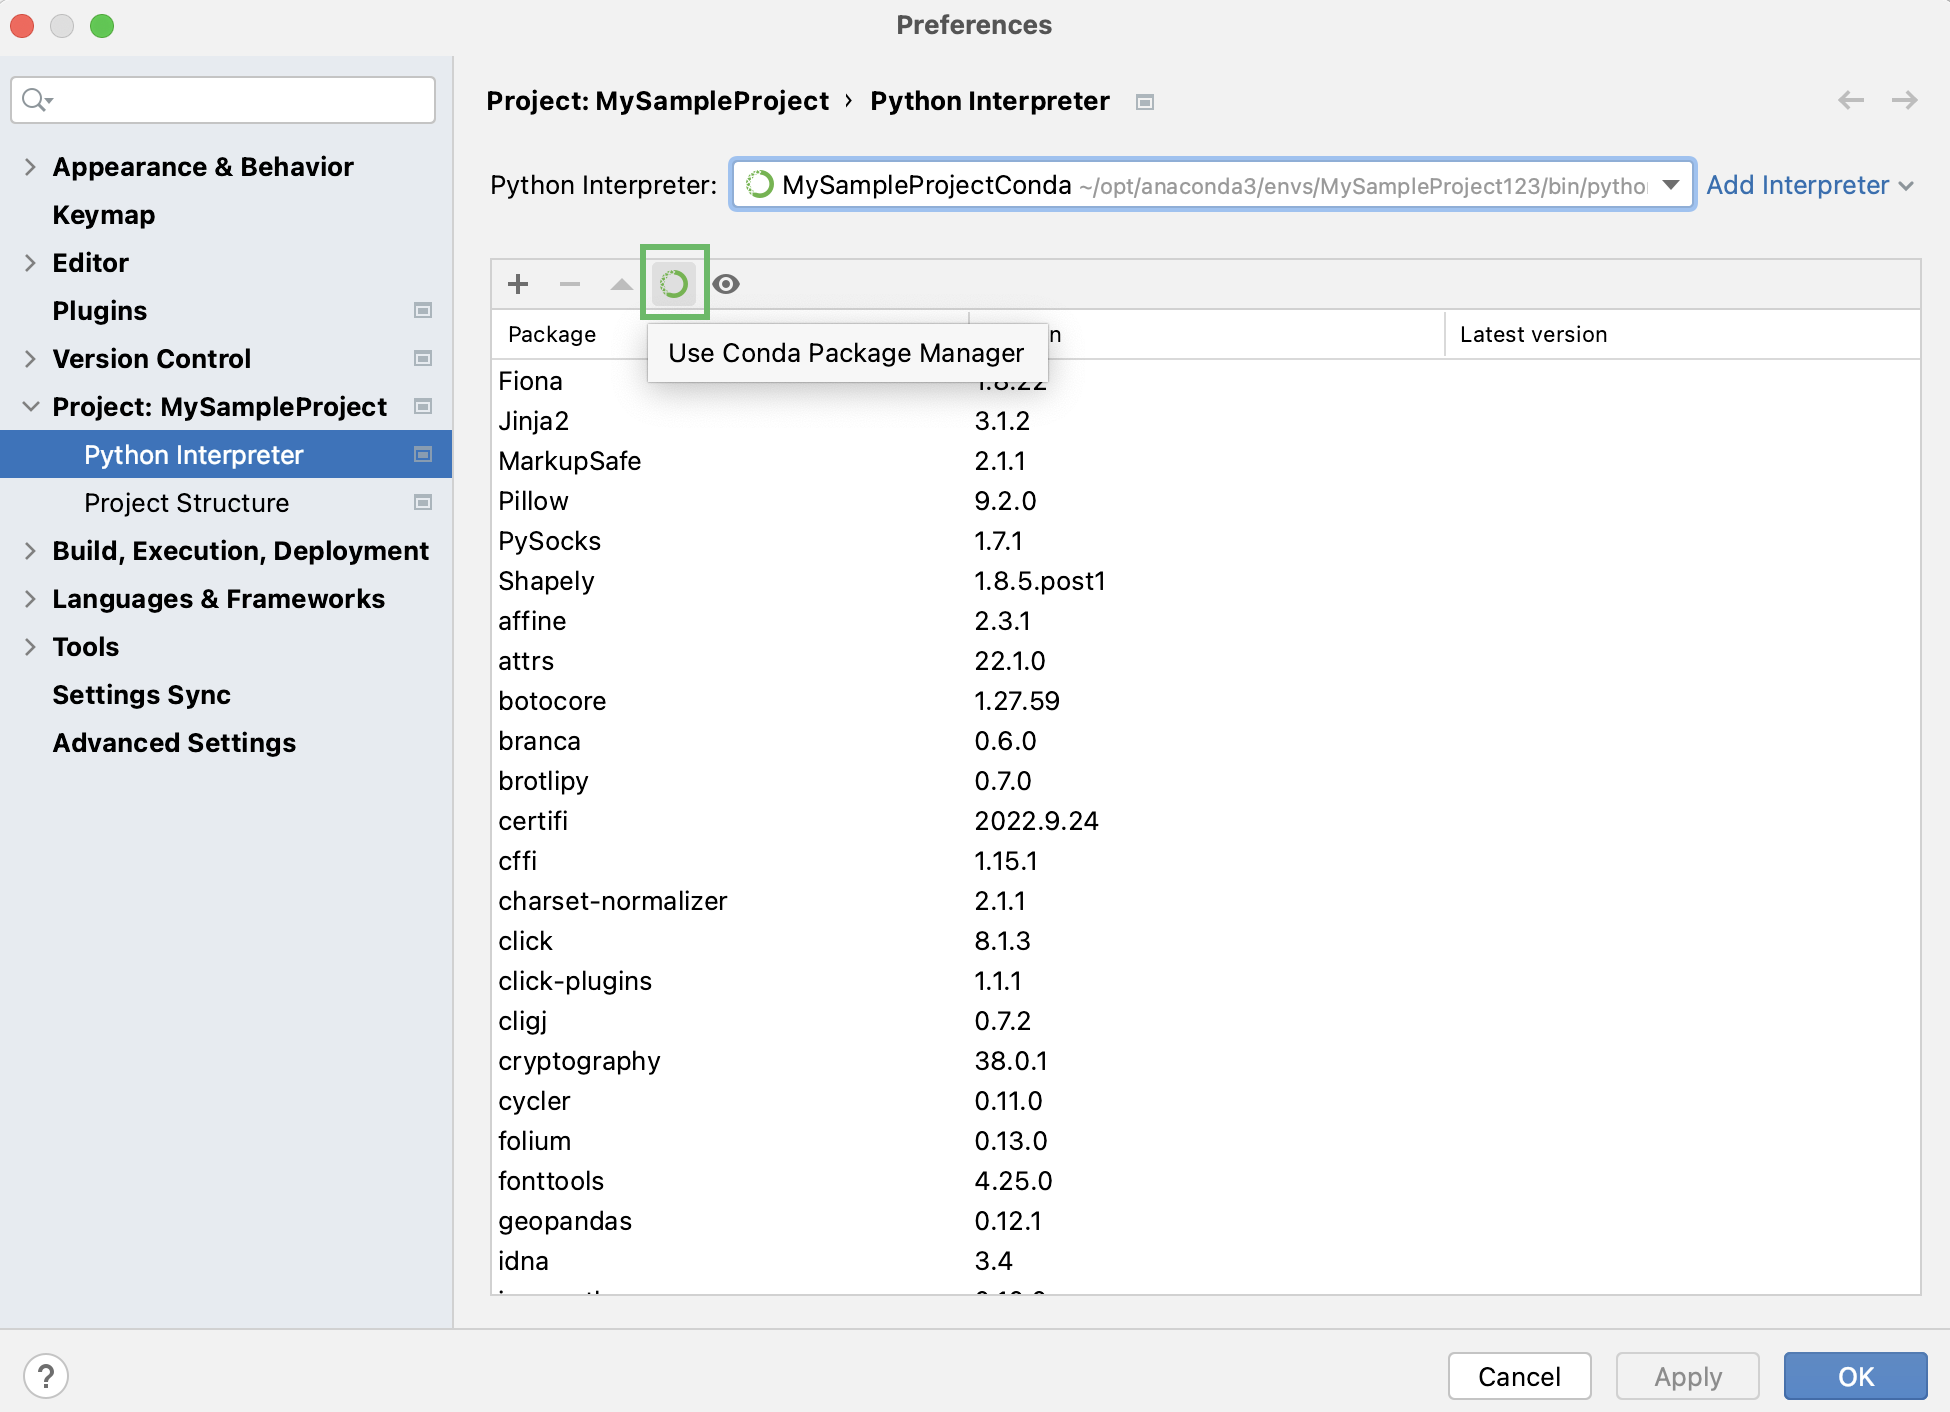Click the add package plus icon
The width and height of the screenshot is (1950, 1412).
519,283
